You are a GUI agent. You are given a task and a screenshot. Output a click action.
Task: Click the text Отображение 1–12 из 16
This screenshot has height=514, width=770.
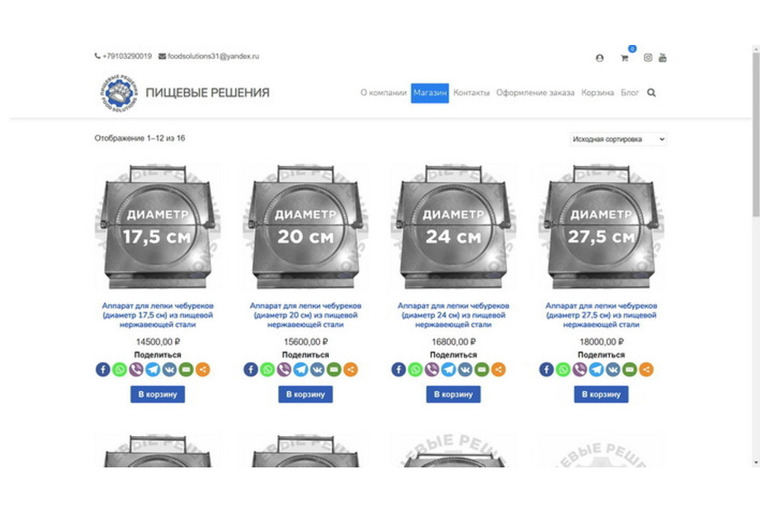pos(140,138)
